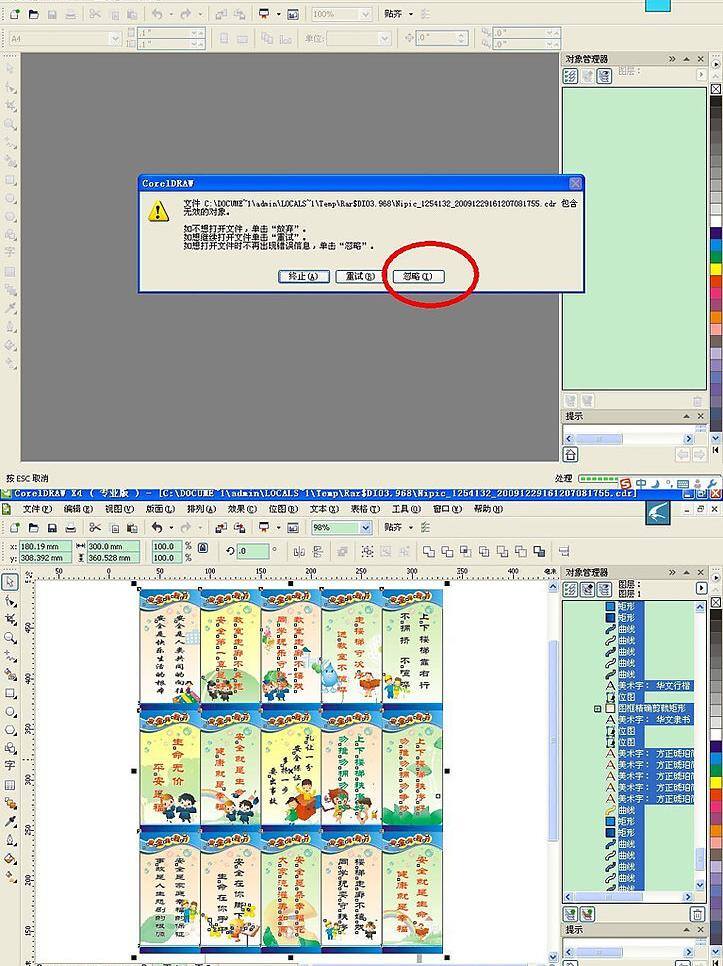
Task: Select the Polygon tool in lower toolbox
Action: (10, 731)
